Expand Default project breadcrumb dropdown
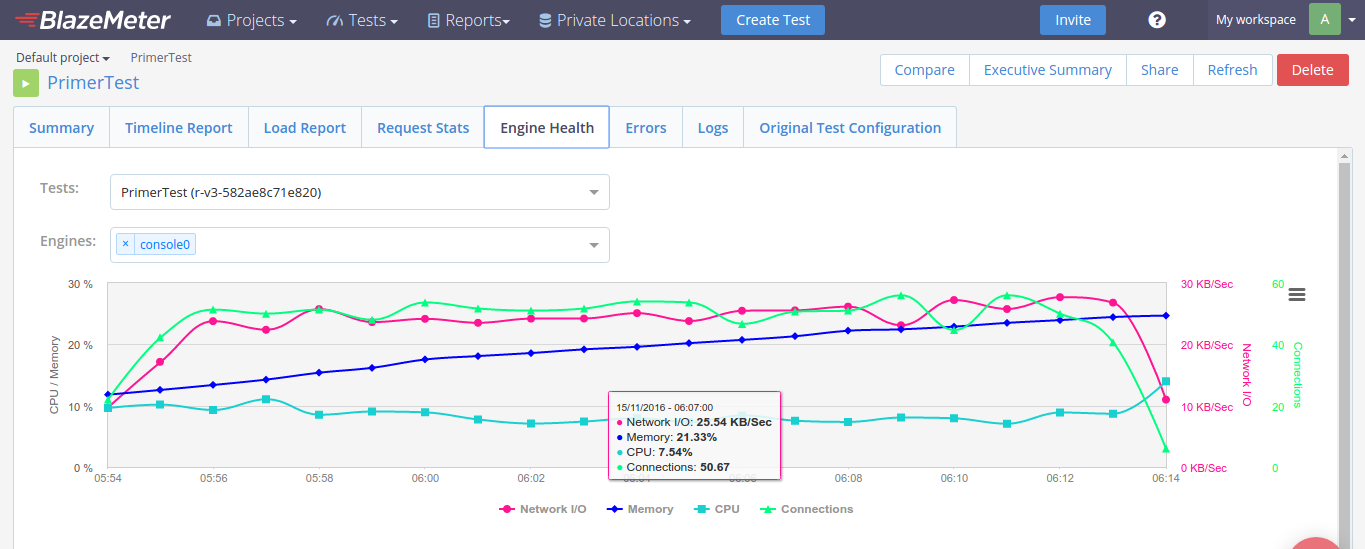 pos(62,58)
